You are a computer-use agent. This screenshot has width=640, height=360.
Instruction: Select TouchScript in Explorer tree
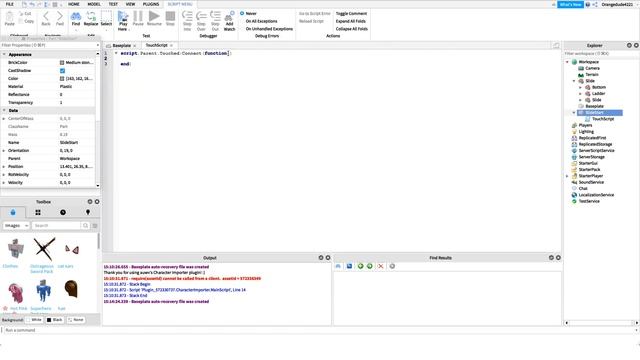[603, 119]
